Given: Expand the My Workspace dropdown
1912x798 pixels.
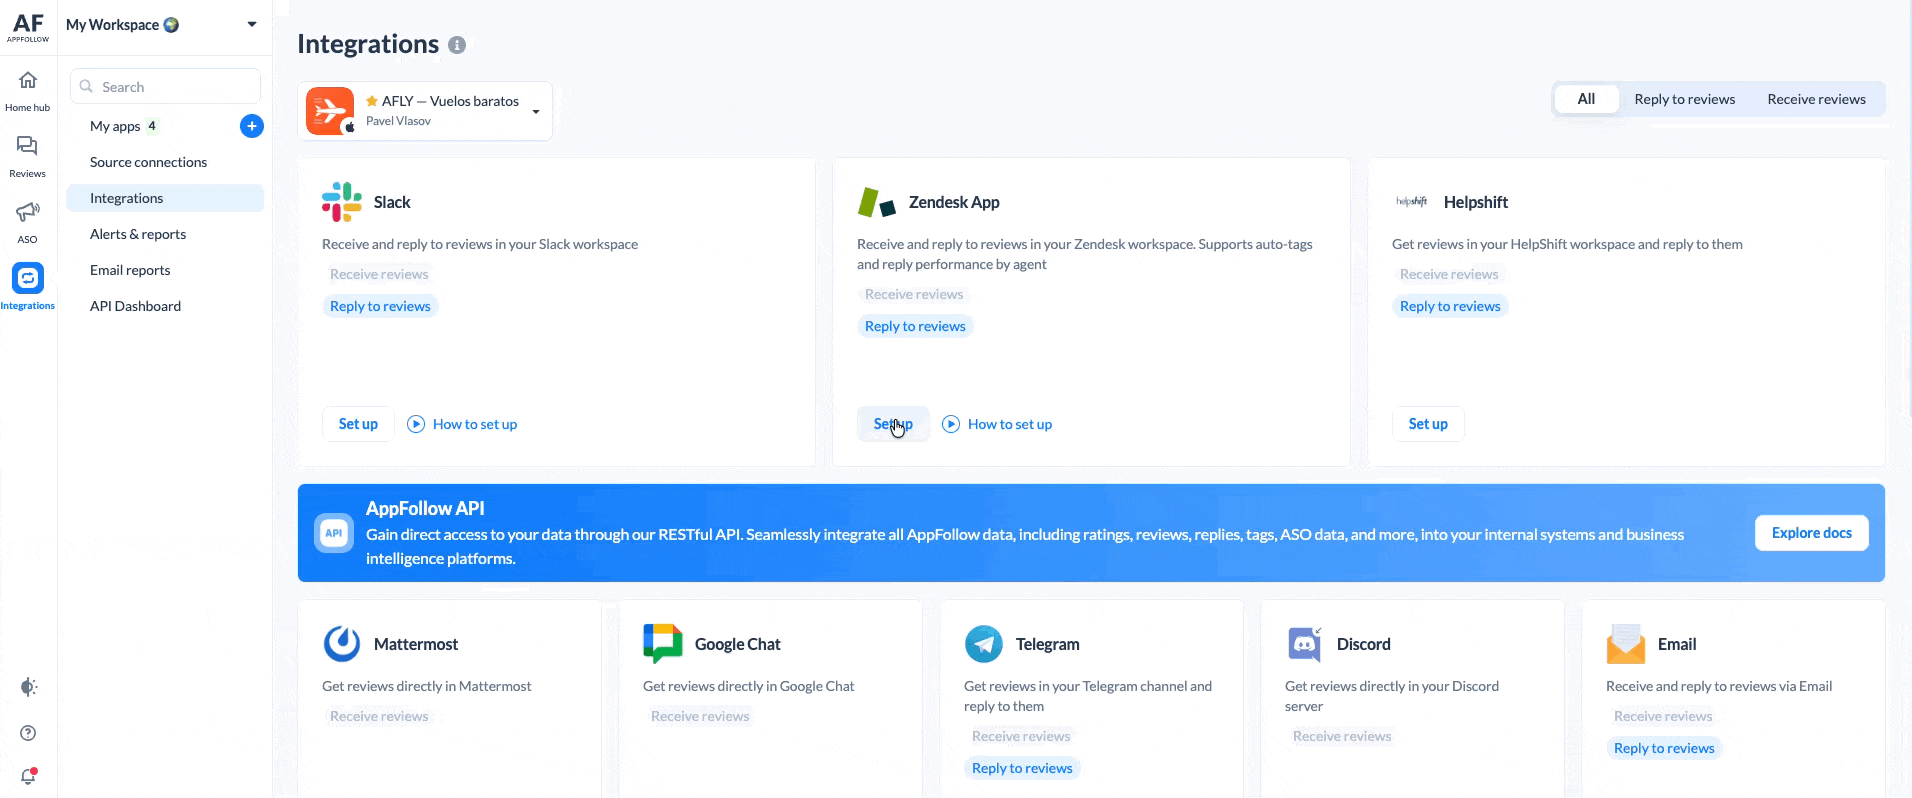Looking at the screenshot, I should (x=252, y=25).
